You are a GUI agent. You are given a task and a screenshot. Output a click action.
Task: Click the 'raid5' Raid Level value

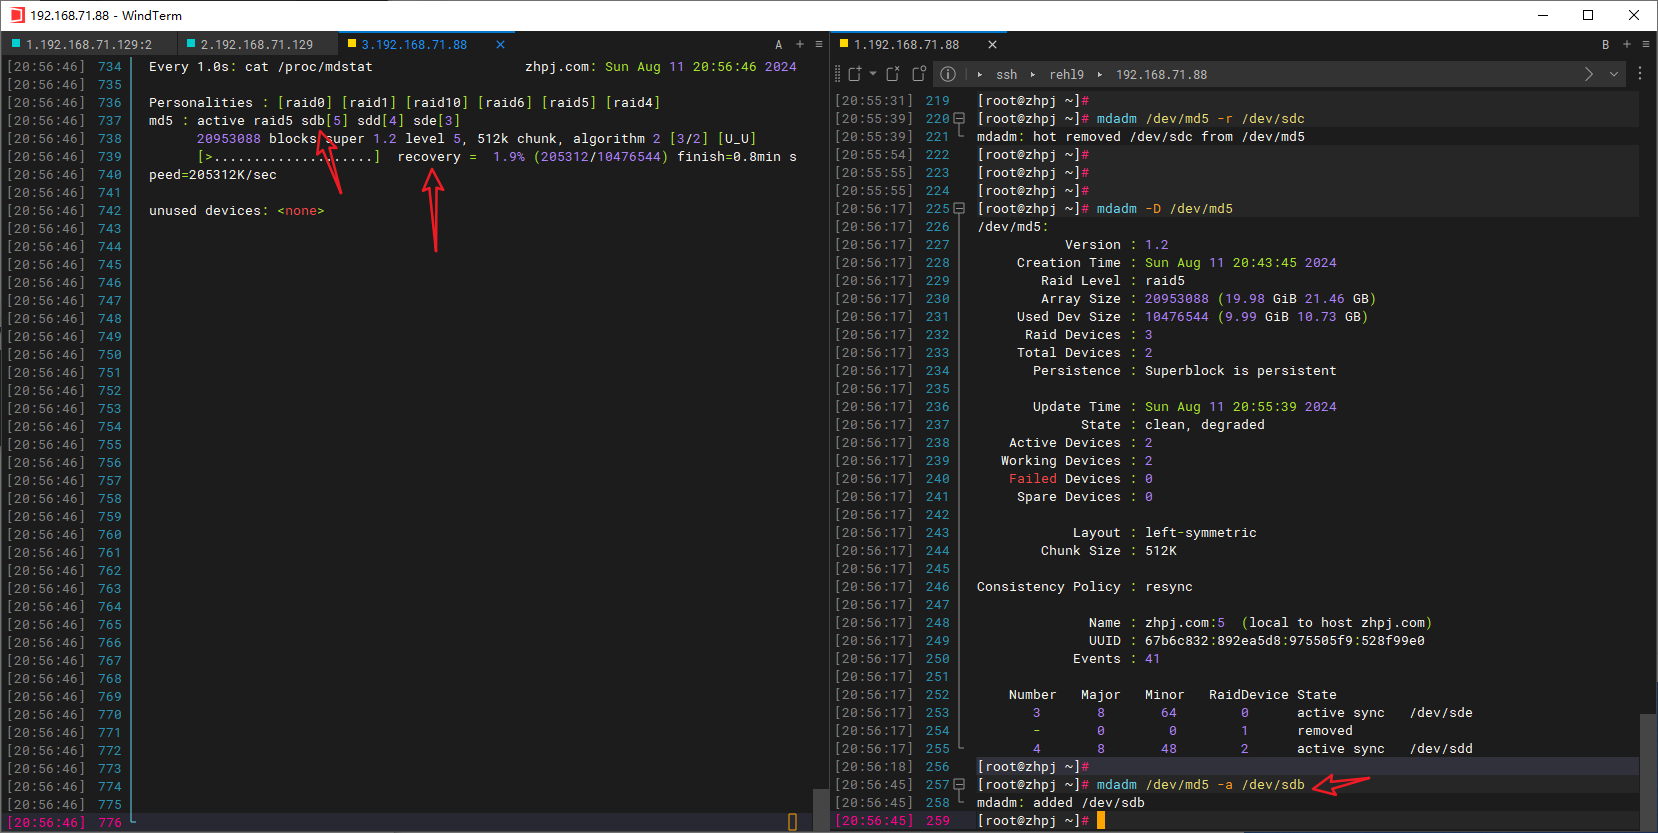coord(1165,281)
